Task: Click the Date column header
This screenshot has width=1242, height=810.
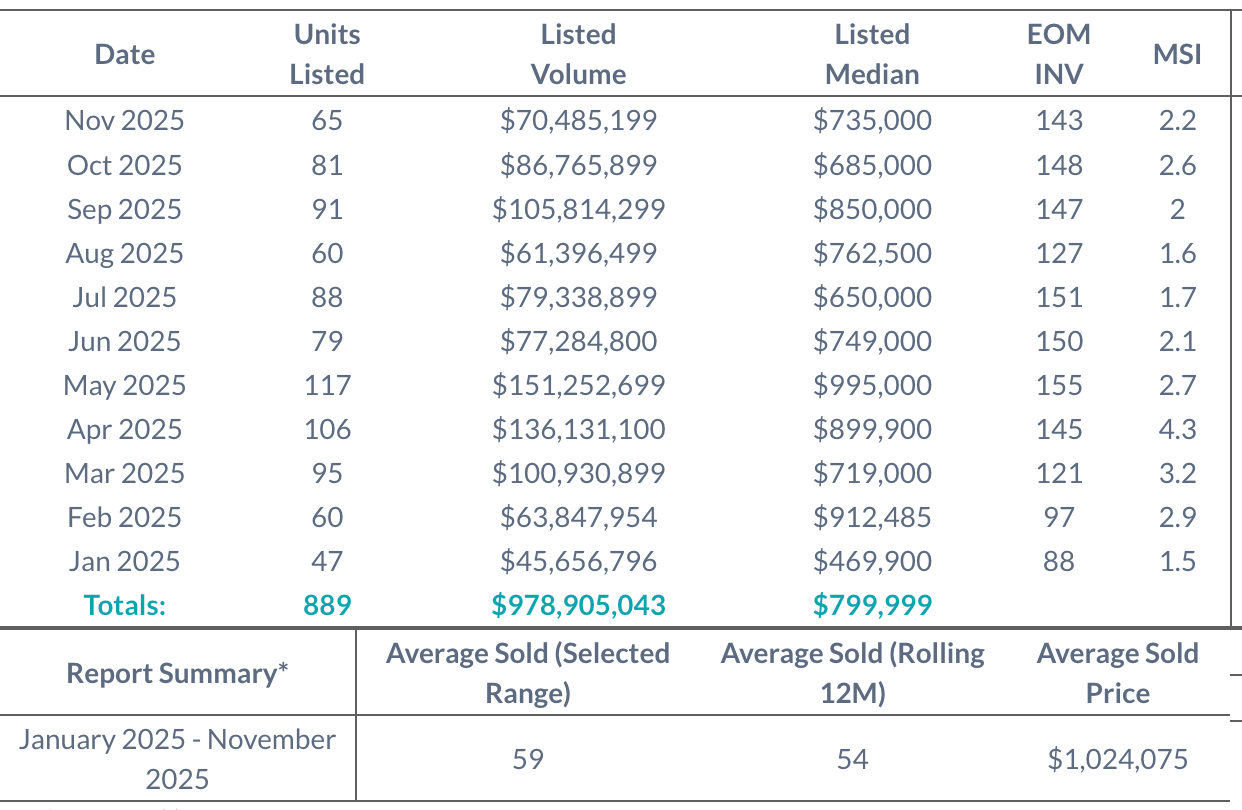Action: [x=125, y=54]
